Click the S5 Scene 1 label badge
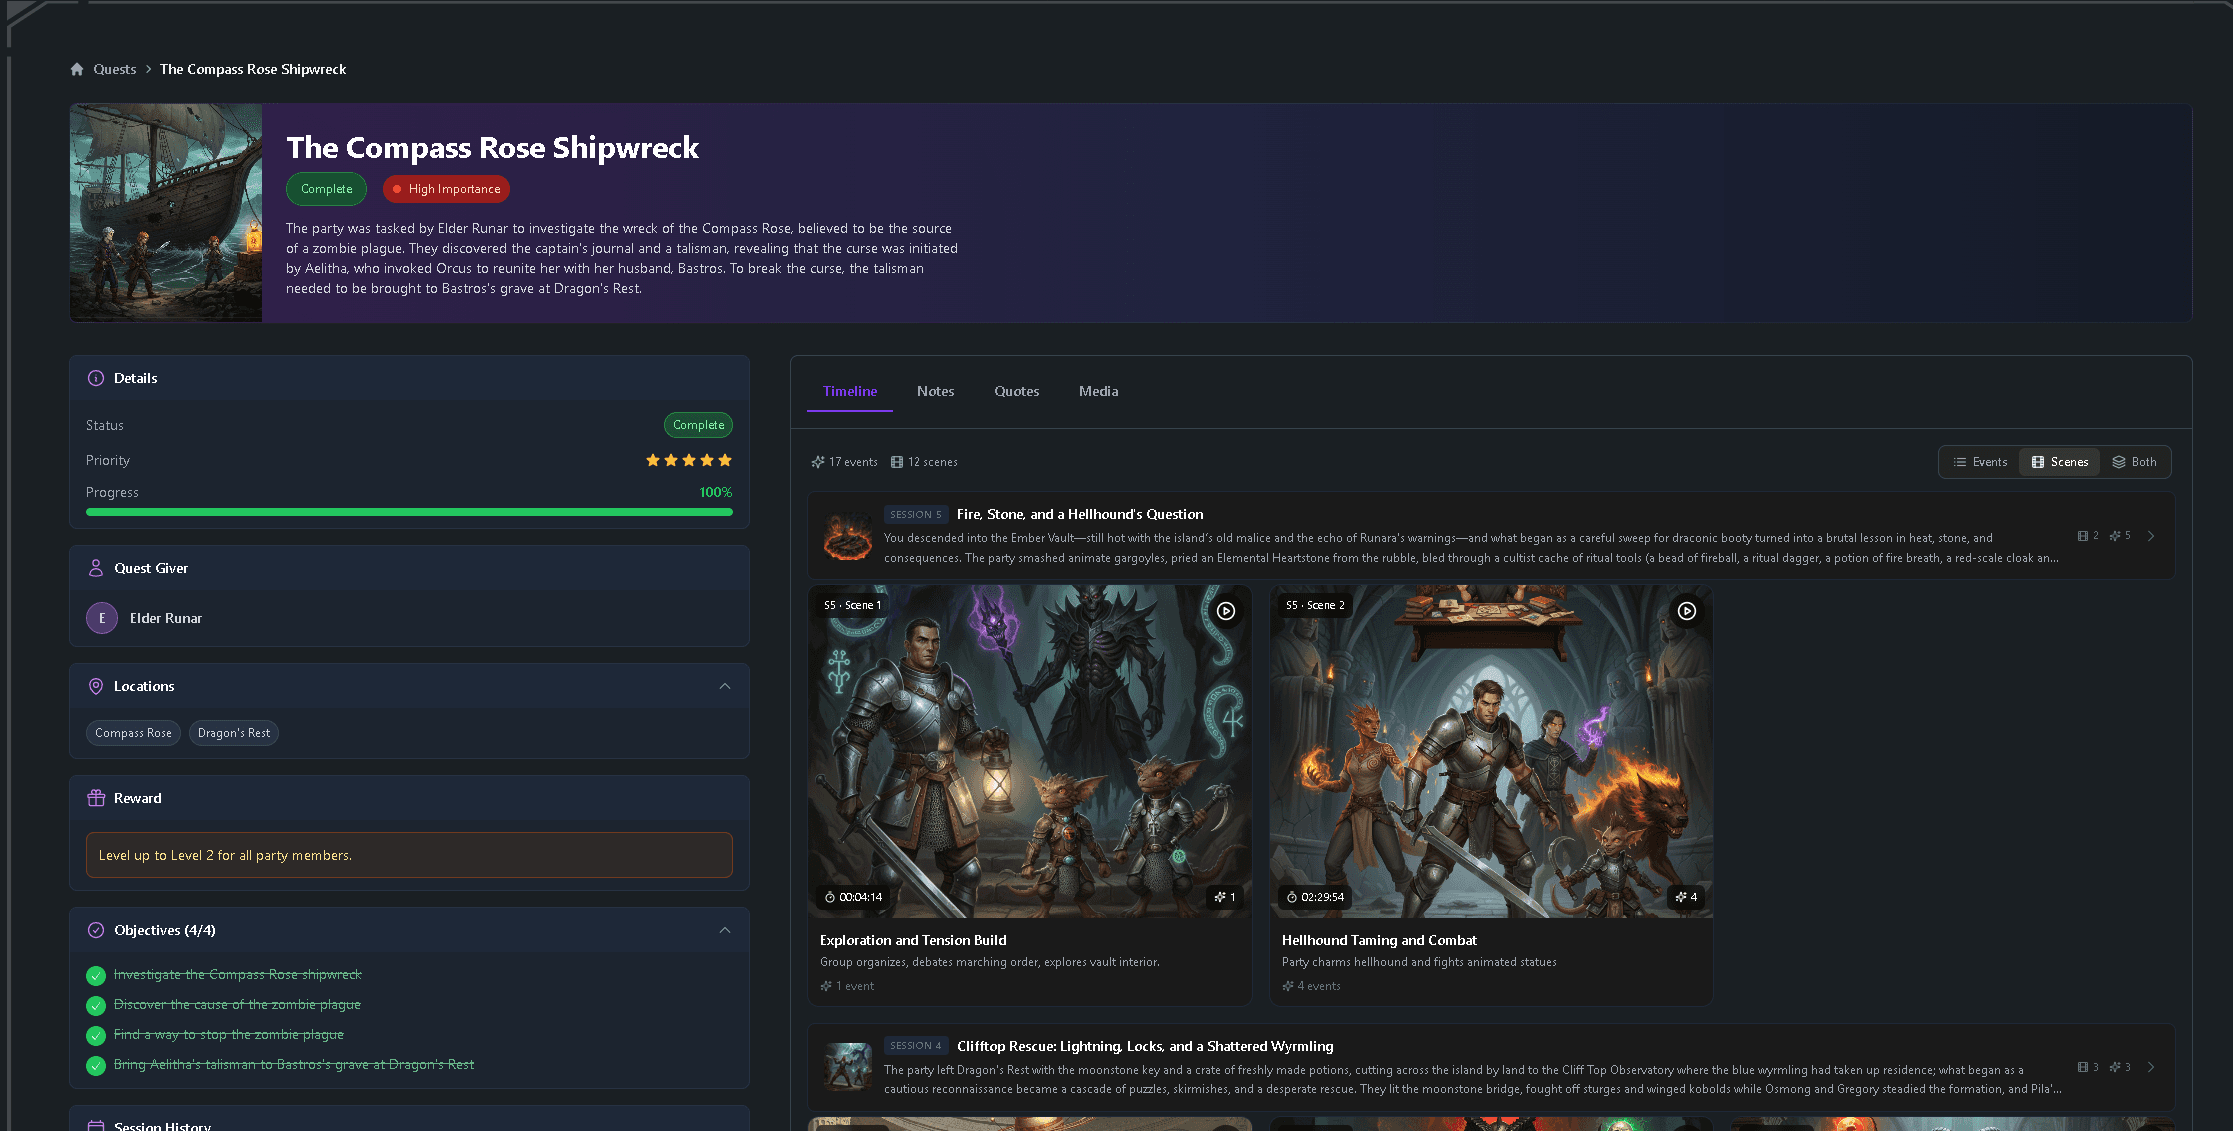 coord(852,605)
